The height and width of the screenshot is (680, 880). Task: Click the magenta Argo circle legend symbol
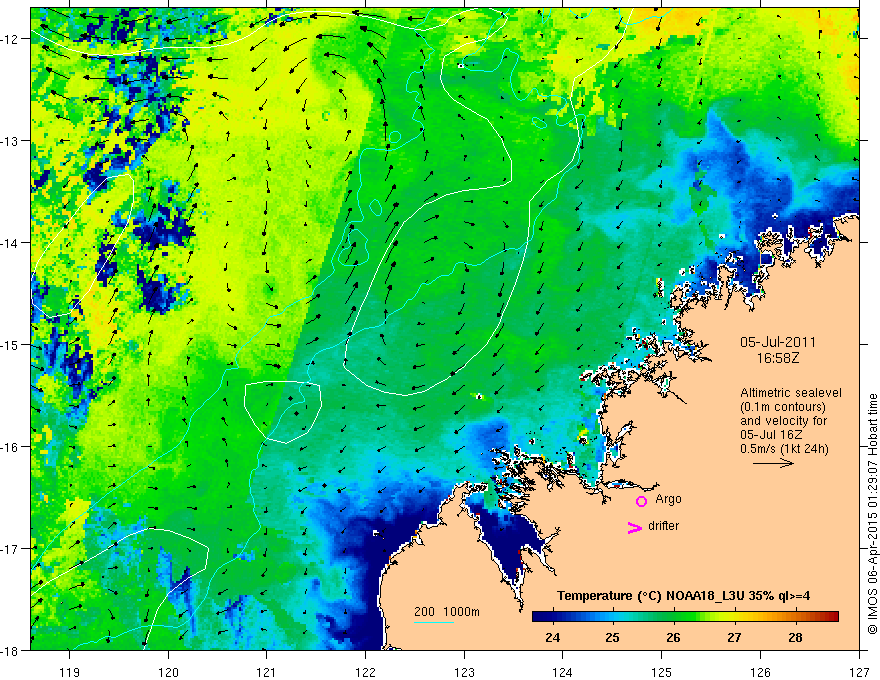pos(641,501)
